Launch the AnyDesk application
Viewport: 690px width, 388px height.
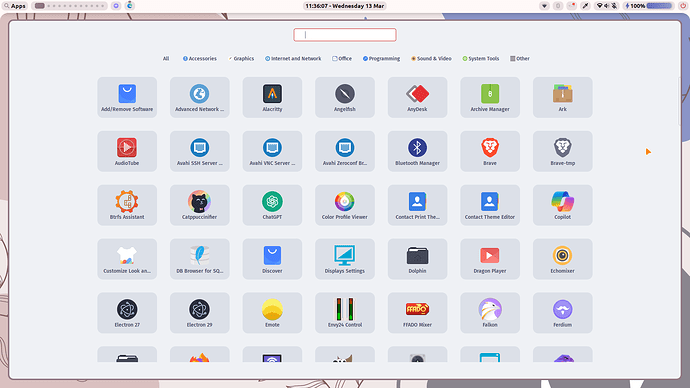(x=417, y=97)
